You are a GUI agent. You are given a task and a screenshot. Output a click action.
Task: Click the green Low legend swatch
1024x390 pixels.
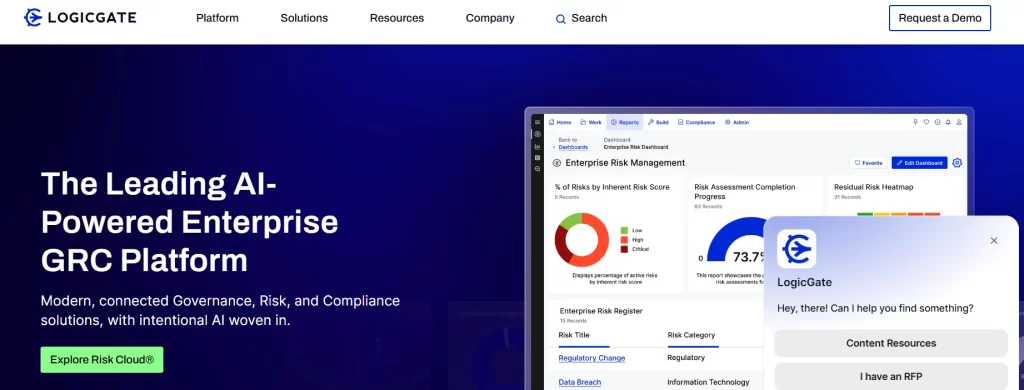pos(624,231)
